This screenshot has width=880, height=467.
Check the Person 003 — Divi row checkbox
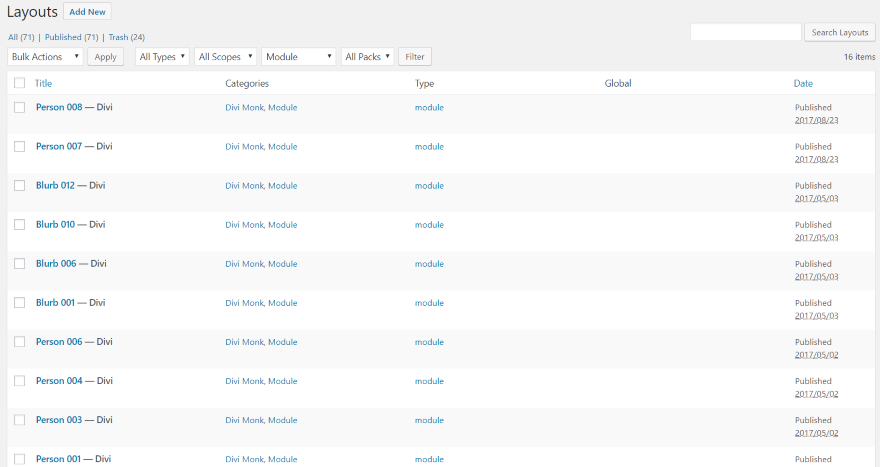click(20, 420)
